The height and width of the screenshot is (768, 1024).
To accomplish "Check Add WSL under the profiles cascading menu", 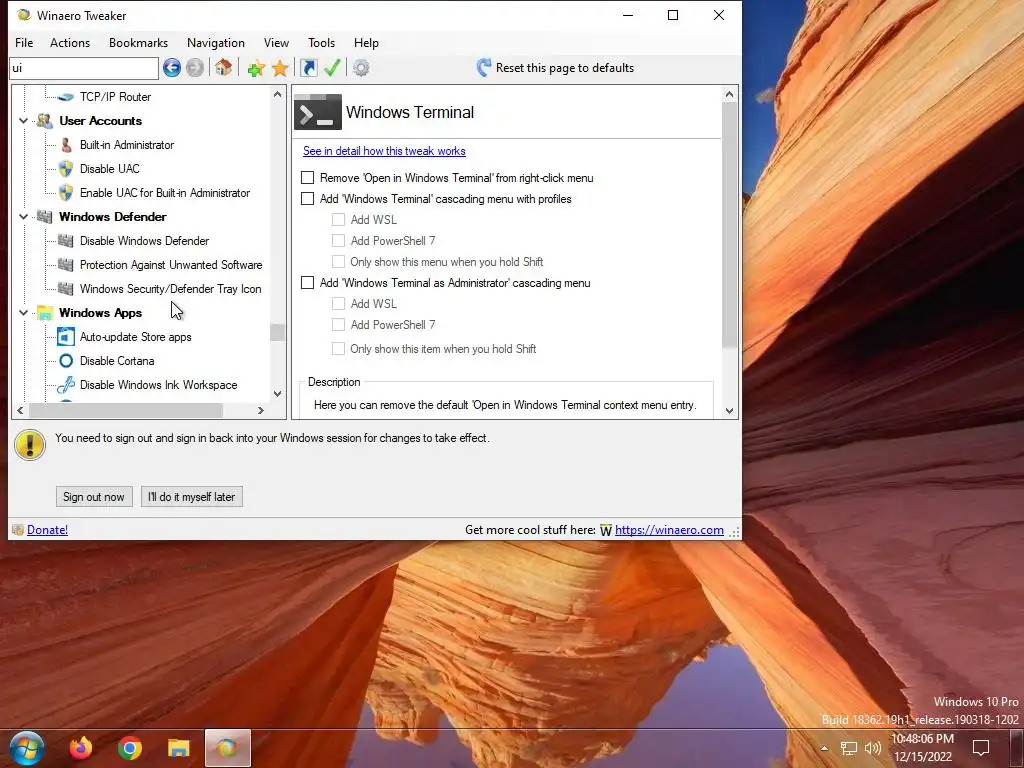I will click(338, 219).
